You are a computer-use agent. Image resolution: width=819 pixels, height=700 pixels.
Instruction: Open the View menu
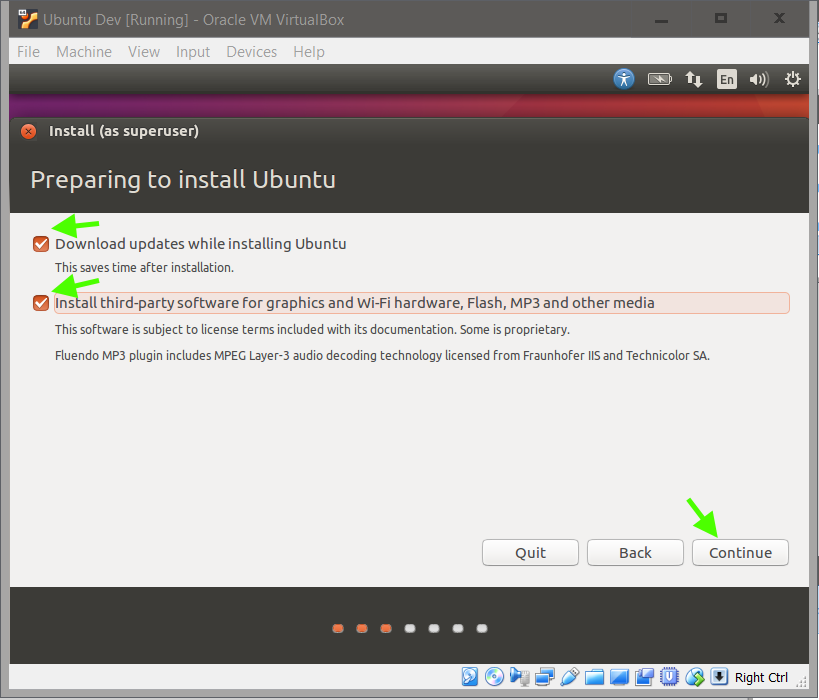[x=144, y=52]
